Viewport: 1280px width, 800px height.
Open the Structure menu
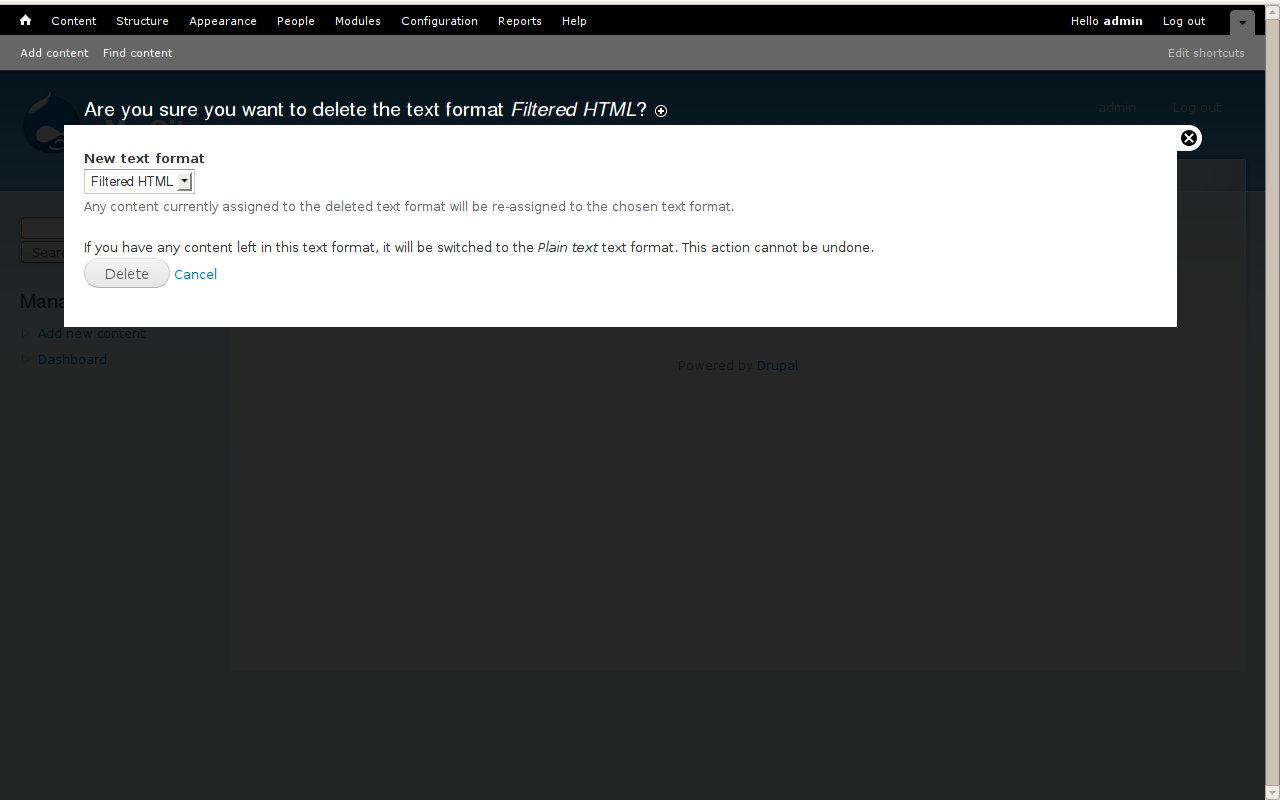click(142, 20)
